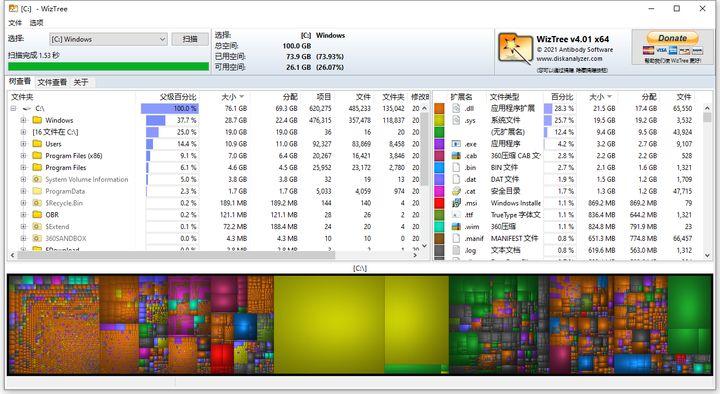This screenshot has width=720, height=394.
Task: Click the .cat security catalog icon
Action: pyautogui.click(x=456, y=191)
